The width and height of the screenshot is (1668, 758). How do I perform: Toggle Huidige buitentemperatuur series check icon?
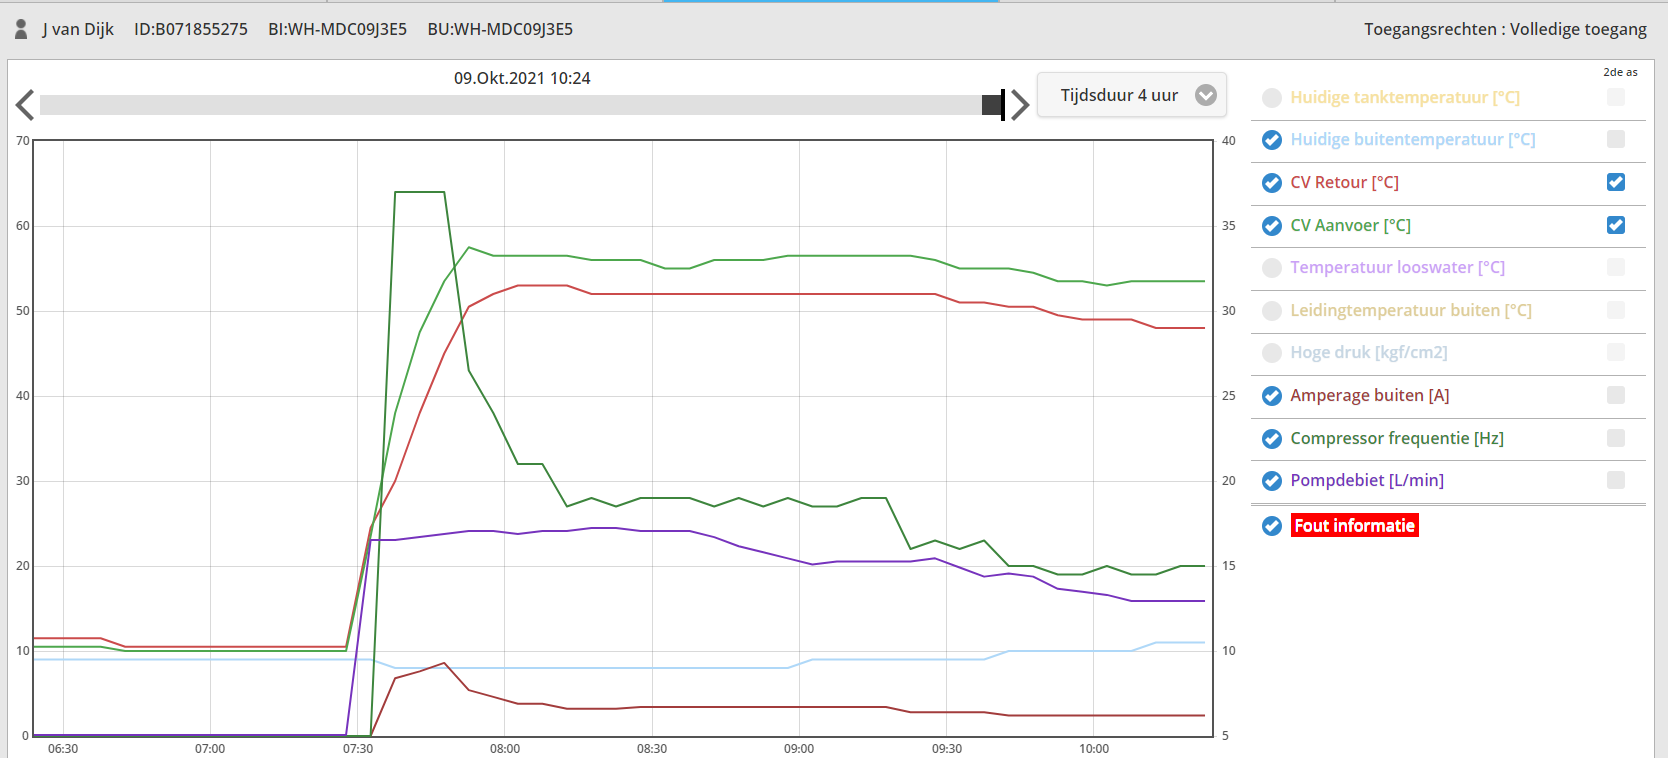1272,140
